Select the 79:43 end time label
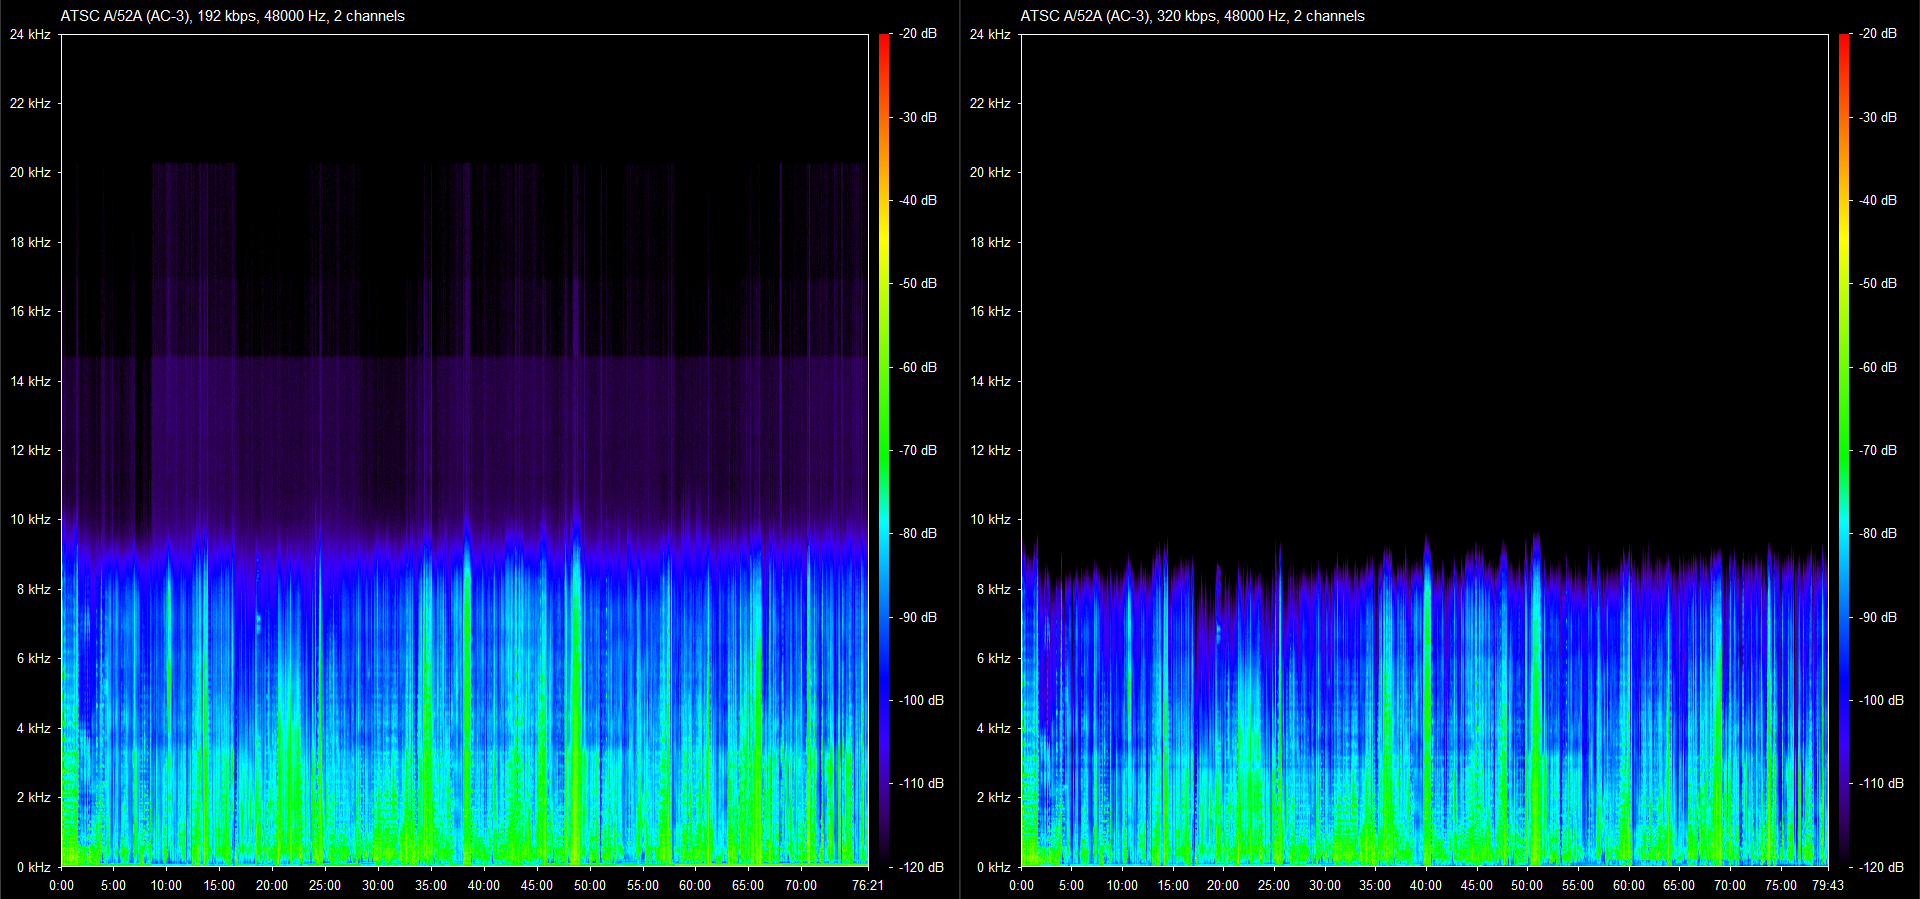 1827,885
